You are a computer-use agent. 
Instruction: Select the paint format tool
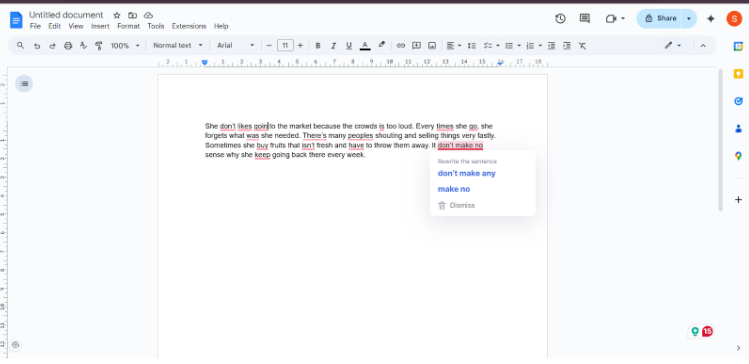[99, 46]
